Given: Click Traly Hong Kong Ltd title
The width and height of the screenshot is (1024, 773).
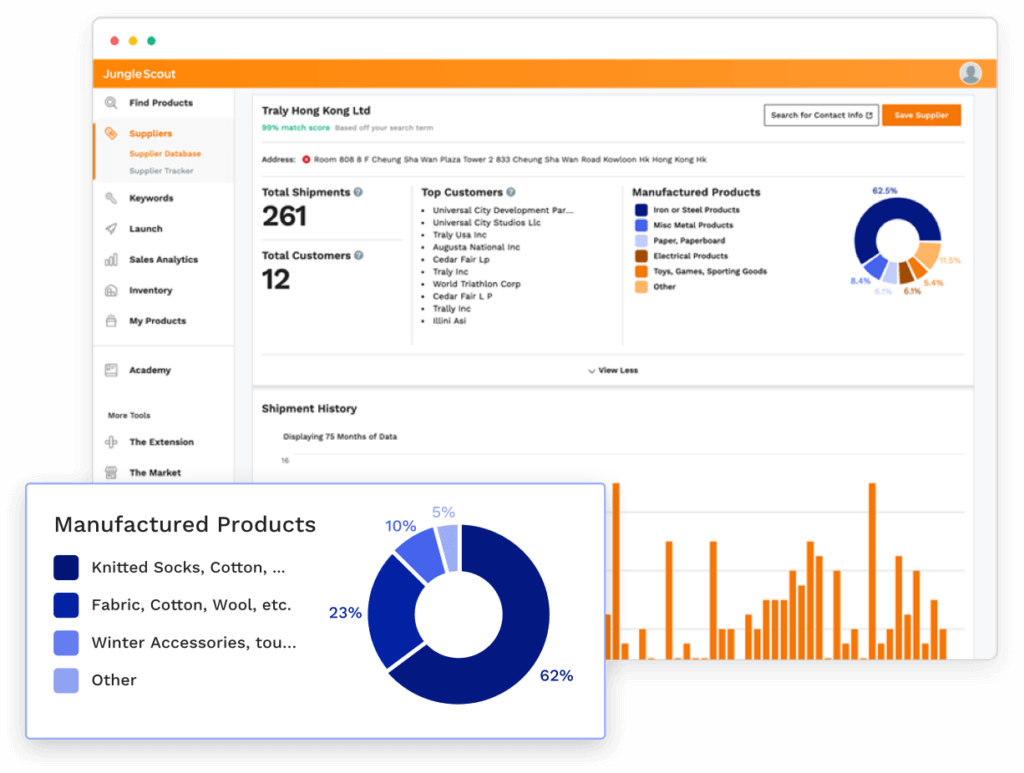Looking at the screenshot, I should [x=316, y=110].
